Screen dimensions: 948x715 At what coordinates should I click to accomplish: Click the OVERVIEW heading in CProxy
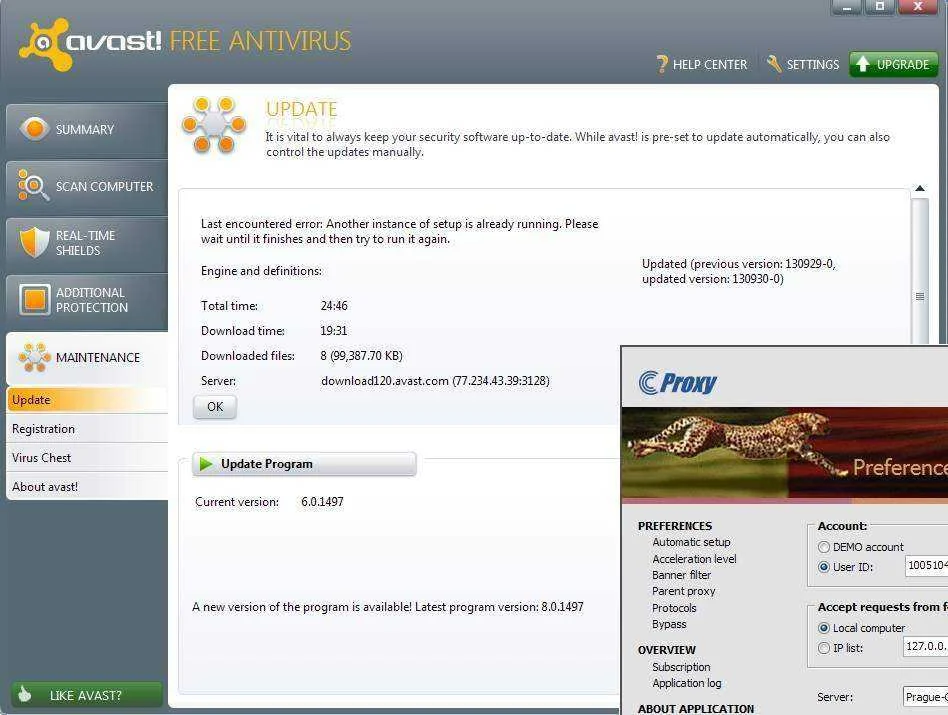(x=667, y=650)
